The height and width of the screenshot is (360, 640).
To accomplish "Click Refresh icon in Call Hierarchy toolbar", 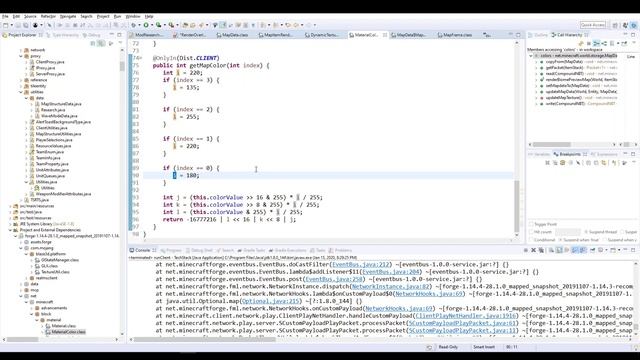I will click(x=581, y=43).
